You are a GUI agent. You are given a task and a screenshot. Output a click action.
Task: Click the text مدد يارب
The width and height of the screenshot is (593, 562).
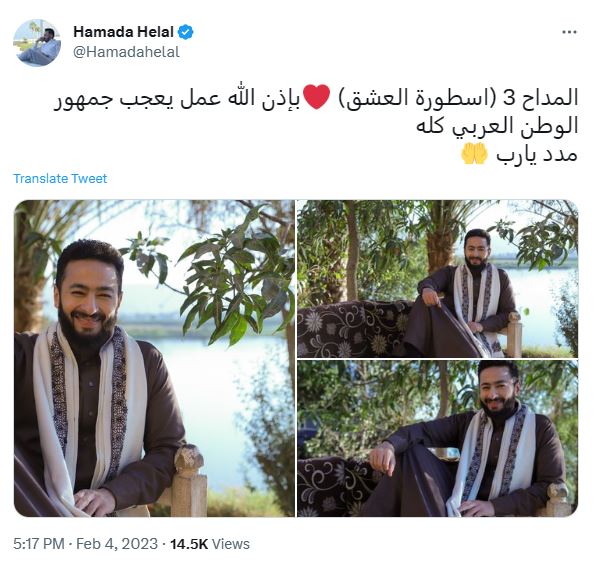(x=537, y=154)
